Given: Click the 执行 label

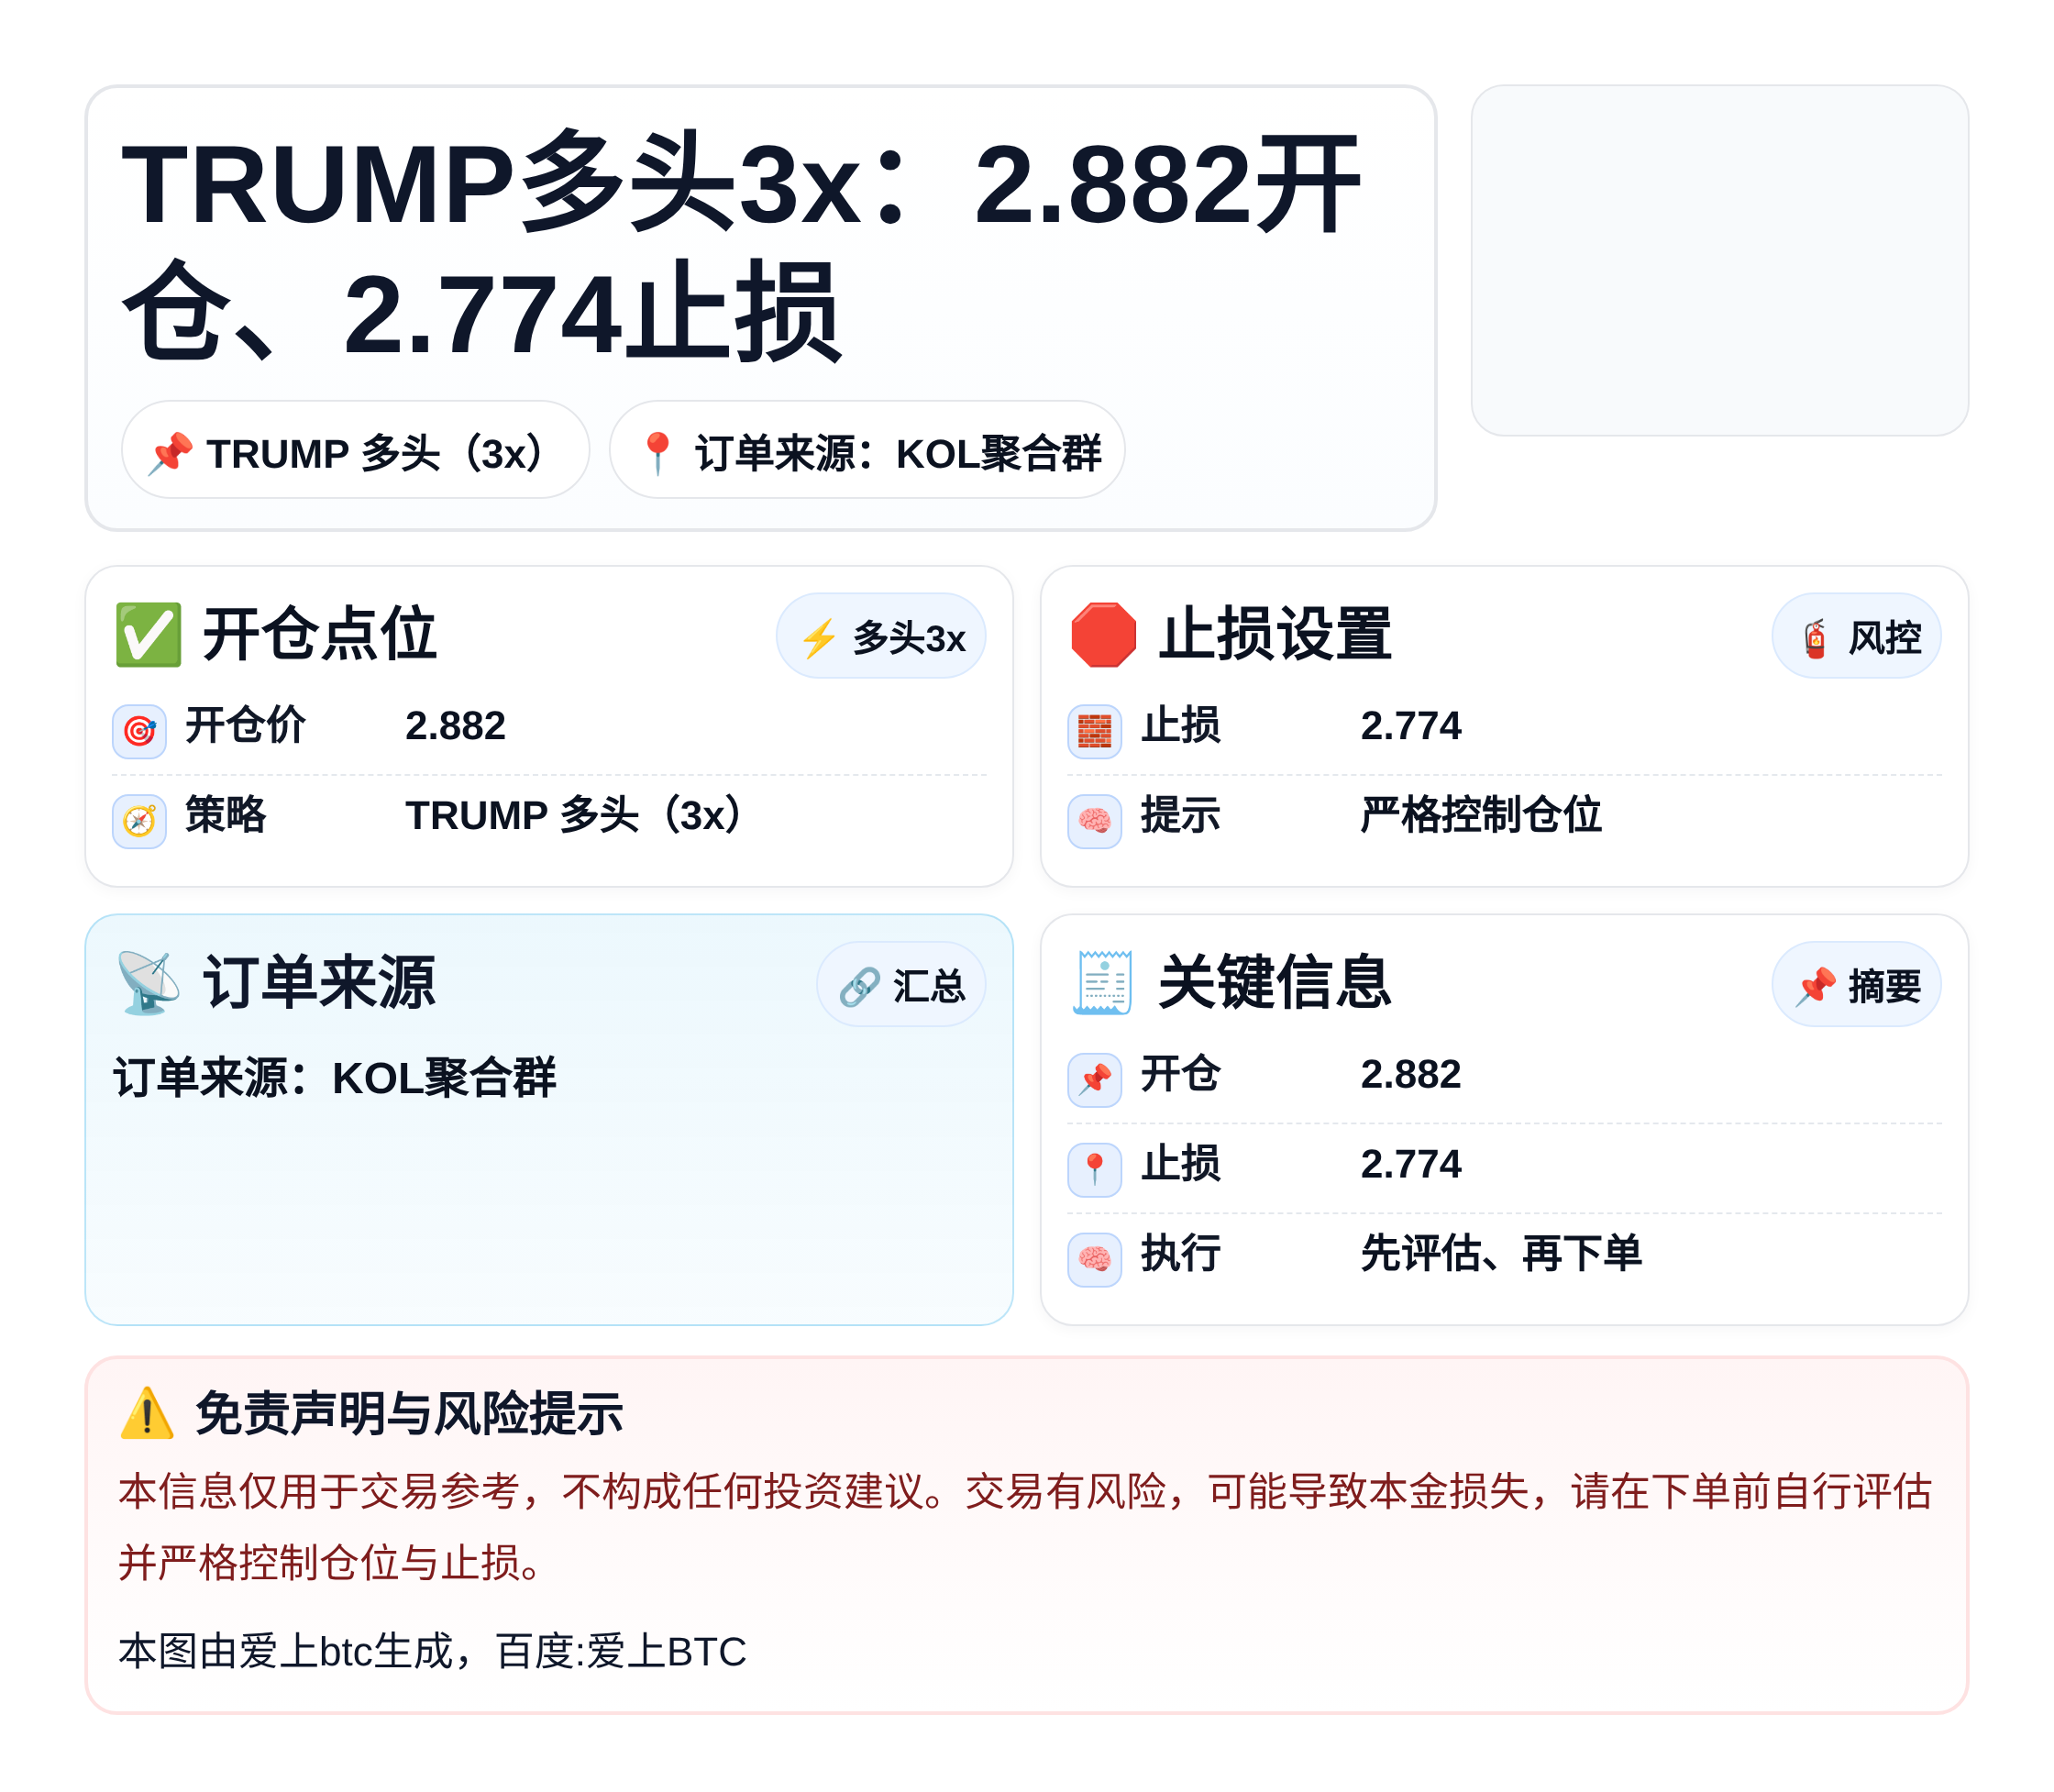Looking at the screenshot, I should pos(1181,1254).
